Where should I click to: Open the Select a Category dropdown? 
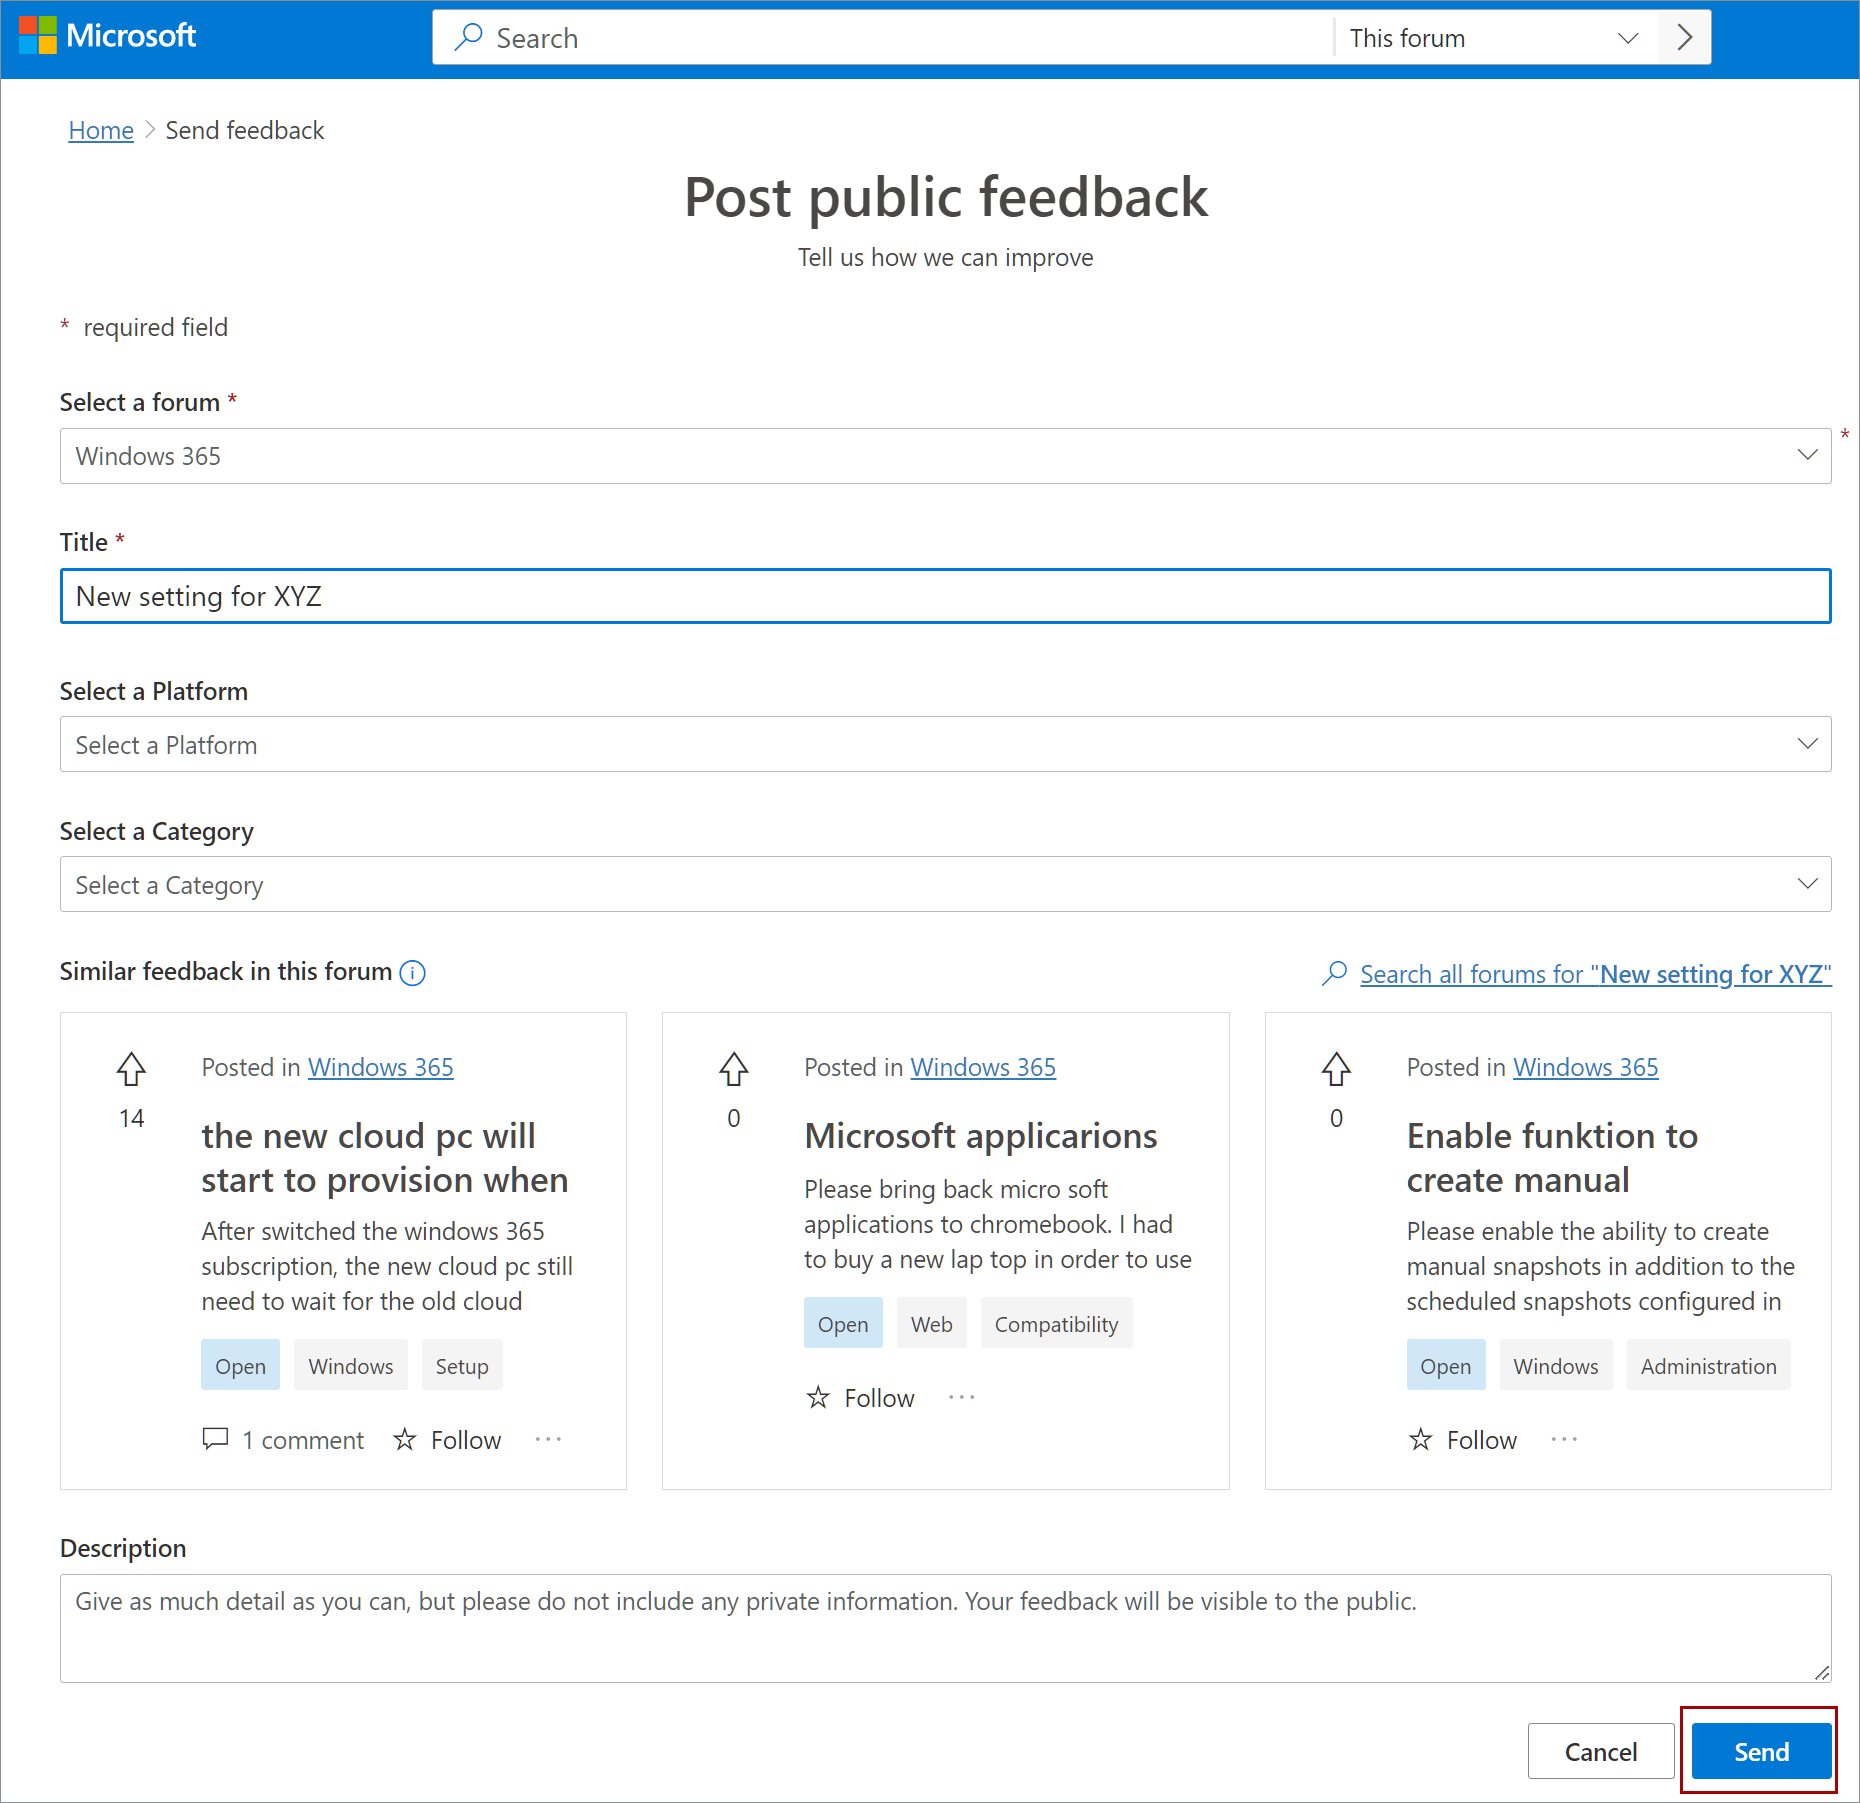point(945,884)
